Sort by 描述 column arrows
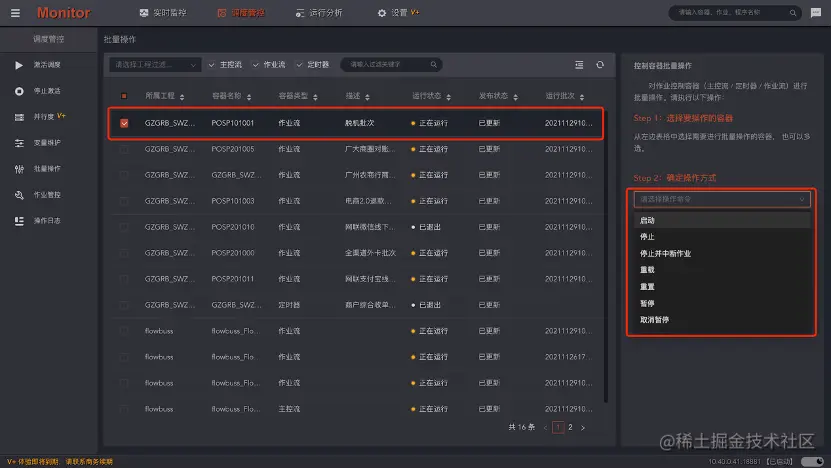Screen dimensions: 832x468 (367, 97)
